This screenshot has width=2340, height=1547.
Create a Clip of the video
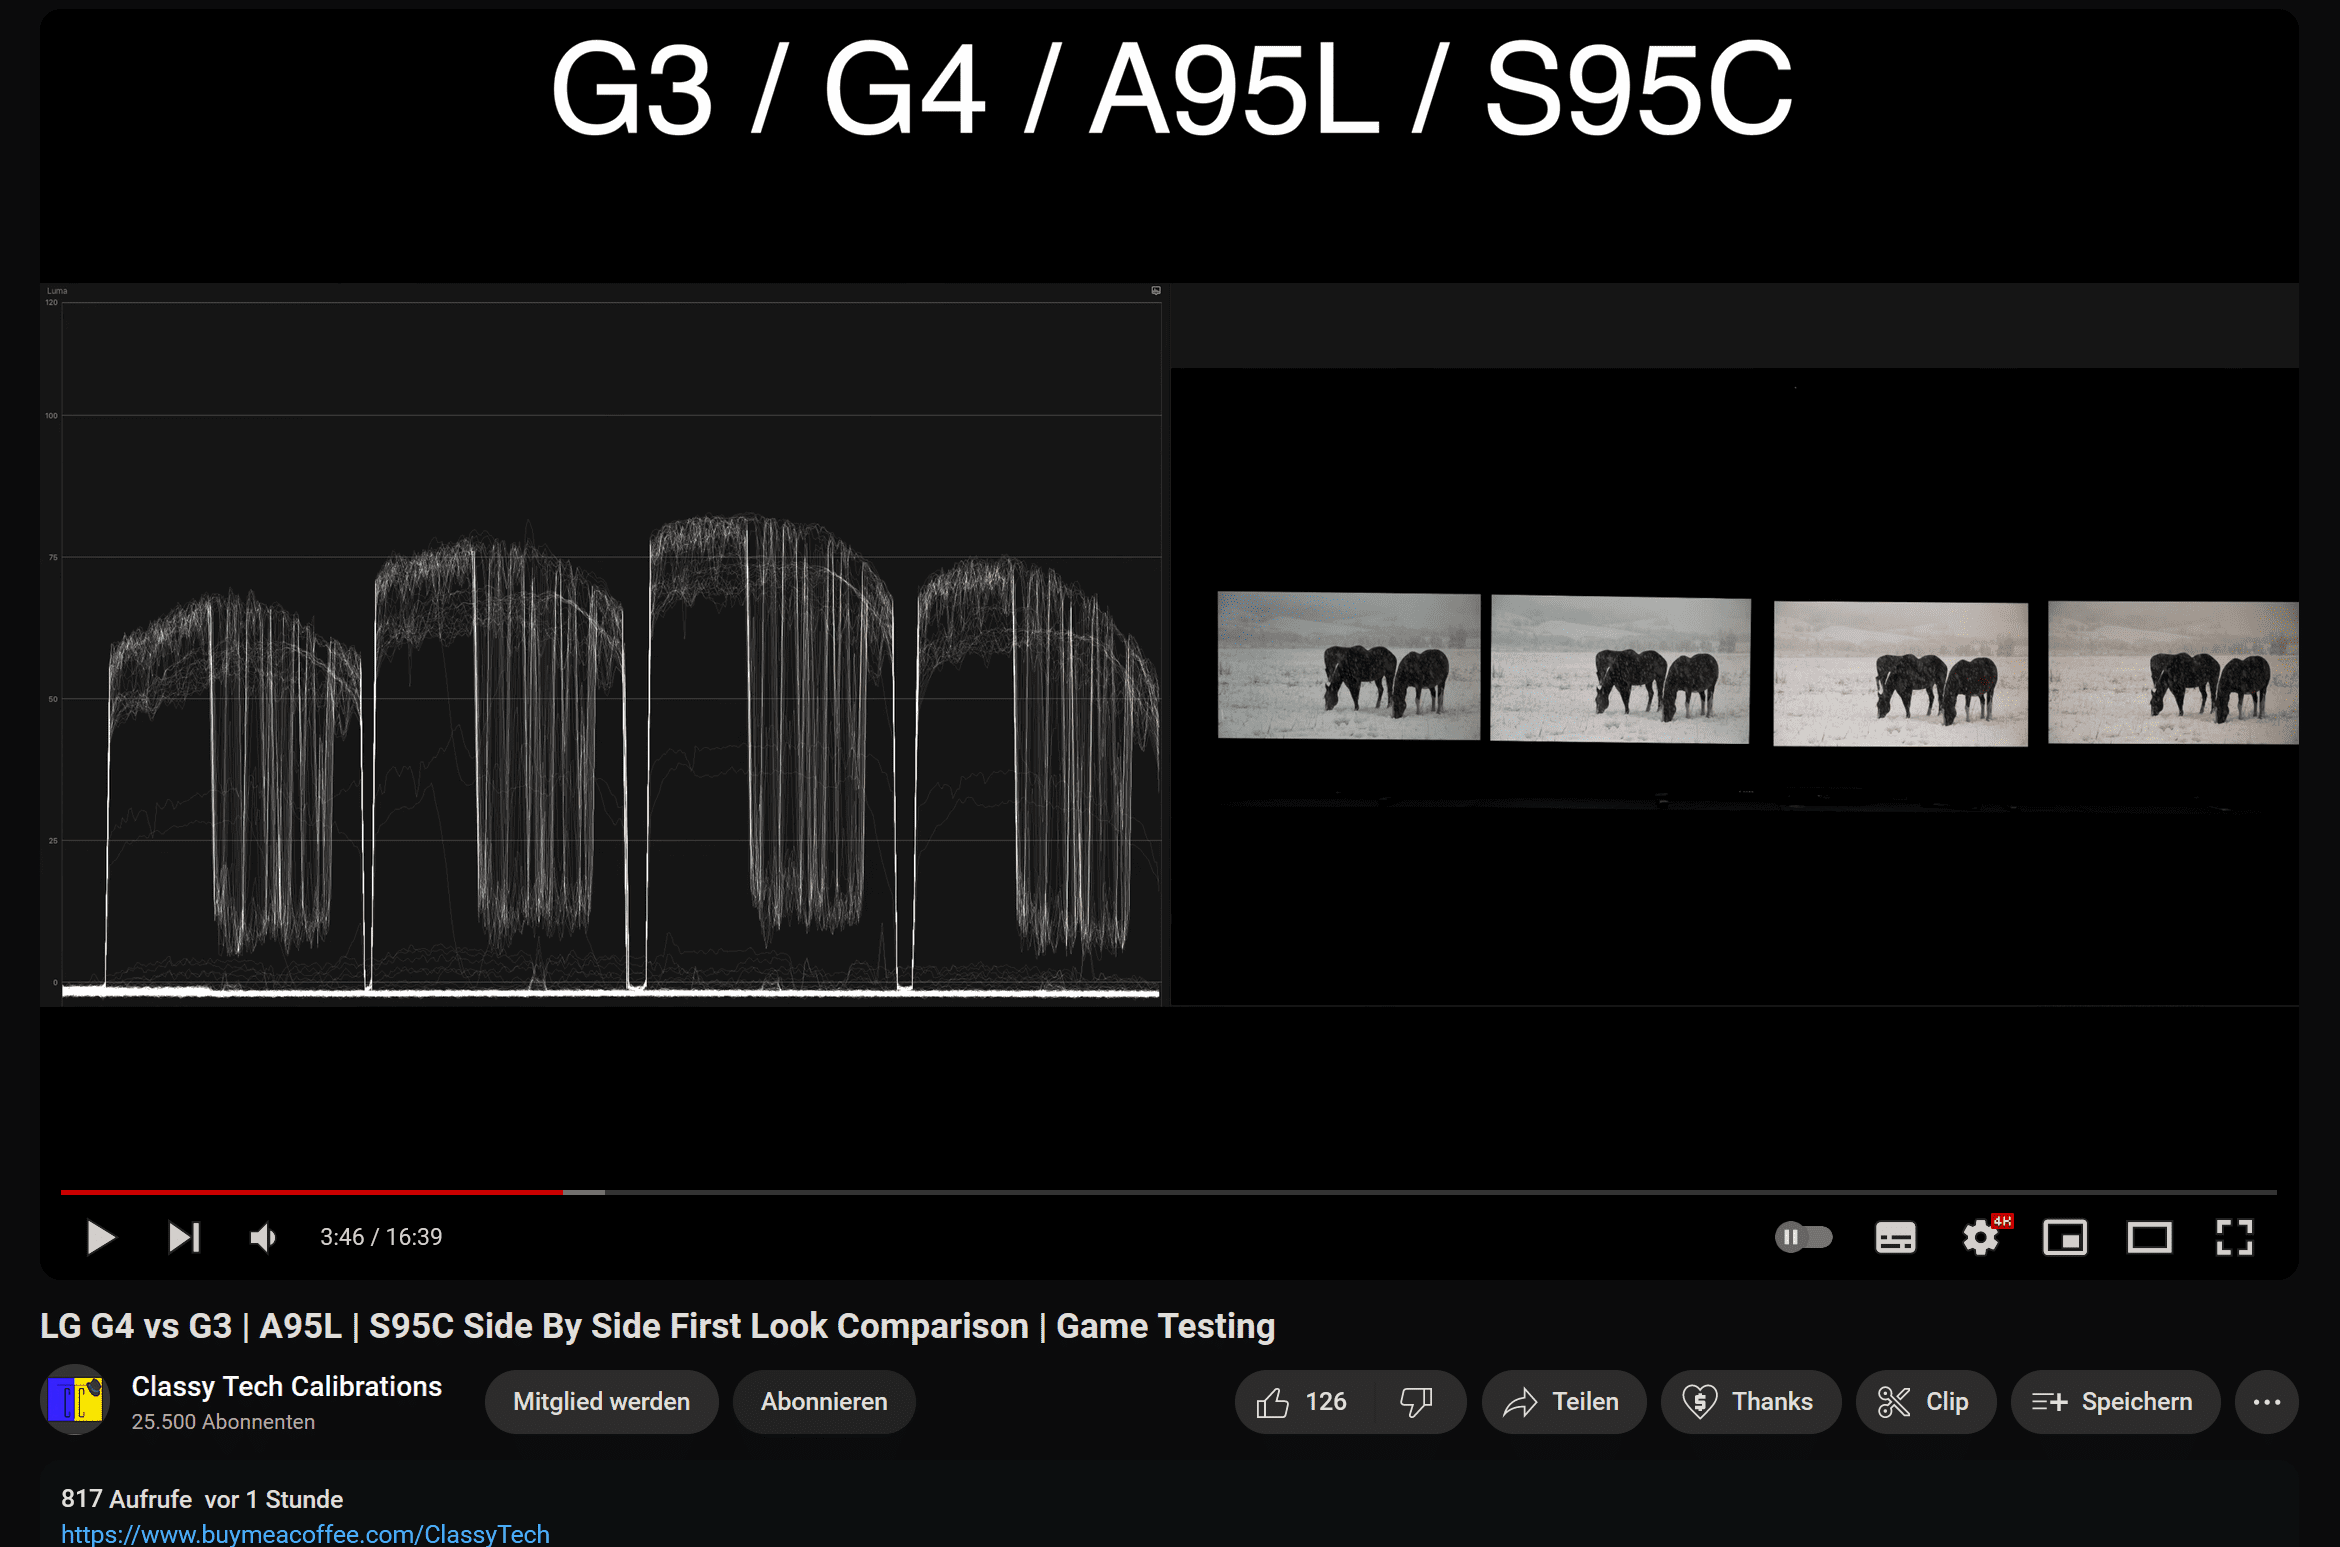[1925, 1402]
